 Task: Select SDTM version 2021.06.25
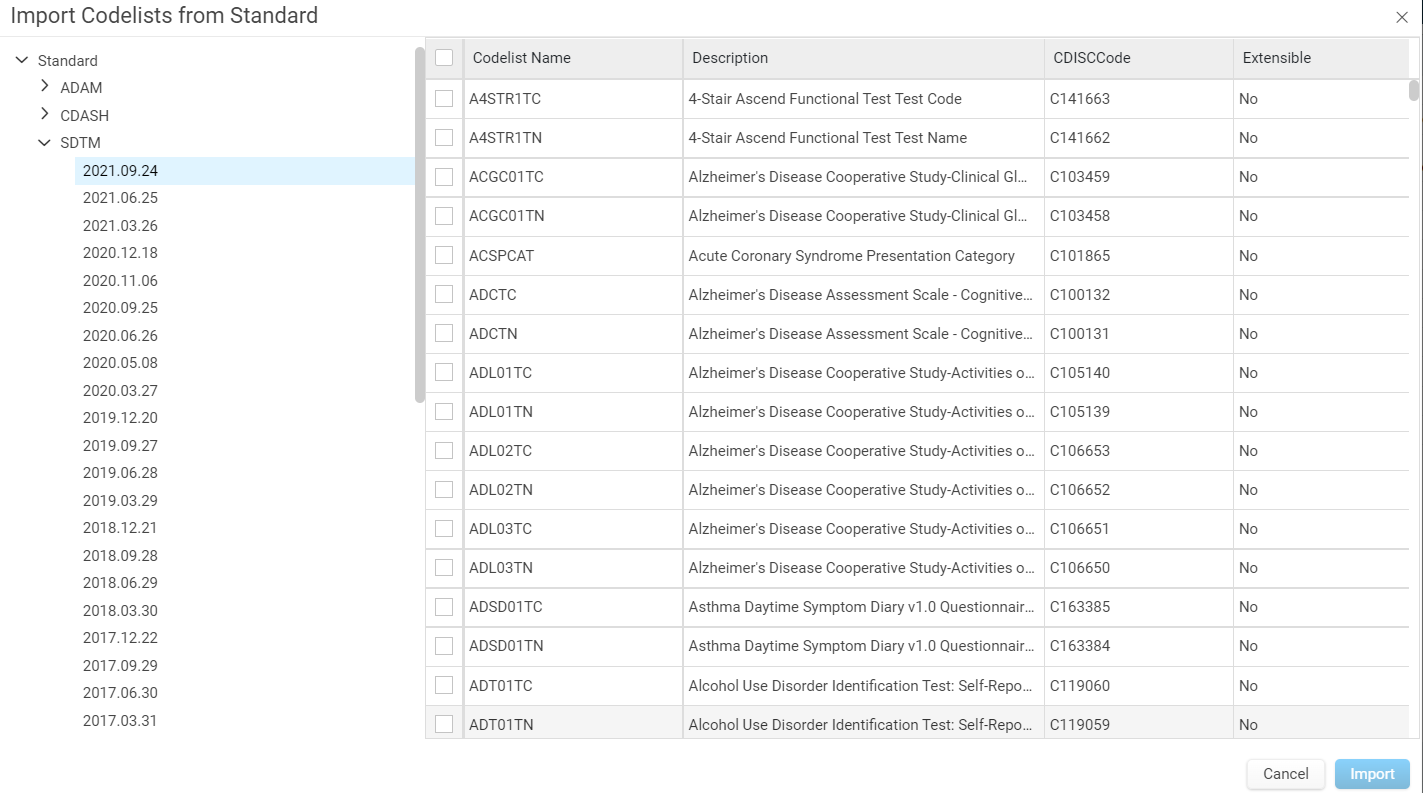point(120,198)
